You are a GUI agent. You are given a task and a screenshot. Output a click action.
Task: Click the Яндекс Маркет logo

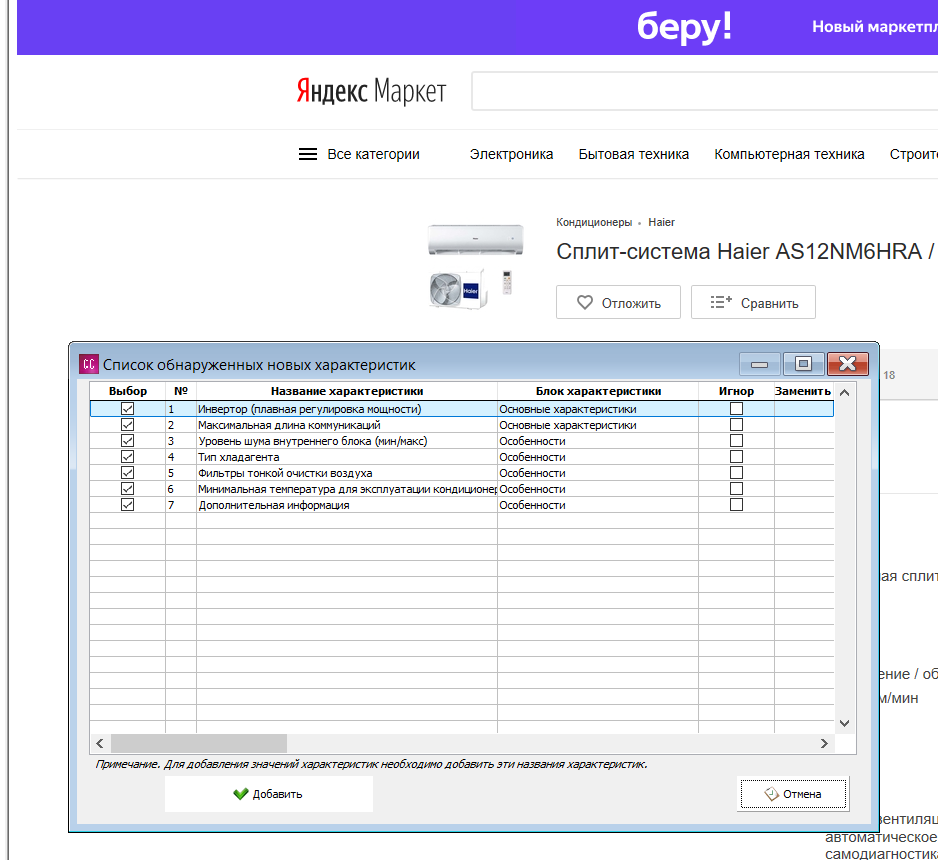pos(371,92)
